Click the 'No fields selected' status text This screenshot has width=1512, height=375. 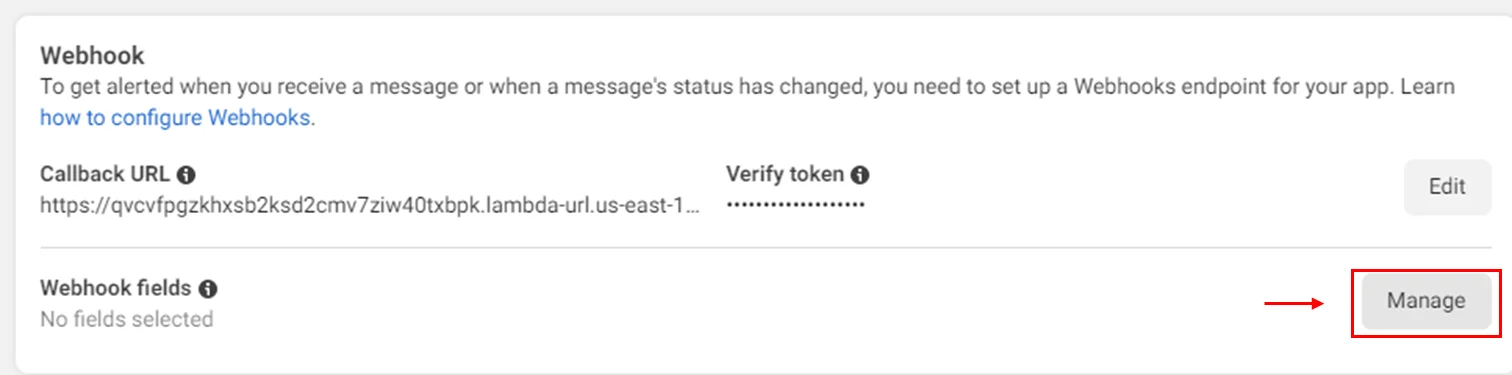127,320
